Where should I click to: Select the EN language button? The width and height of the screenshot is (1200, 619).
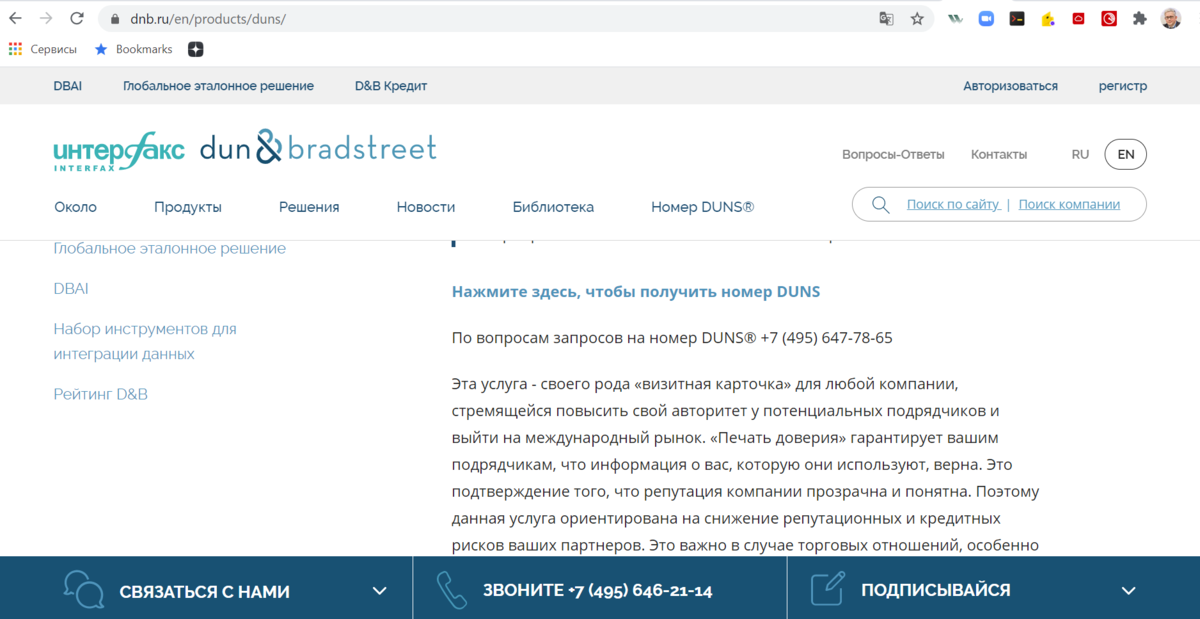[x=1126, y=155]
